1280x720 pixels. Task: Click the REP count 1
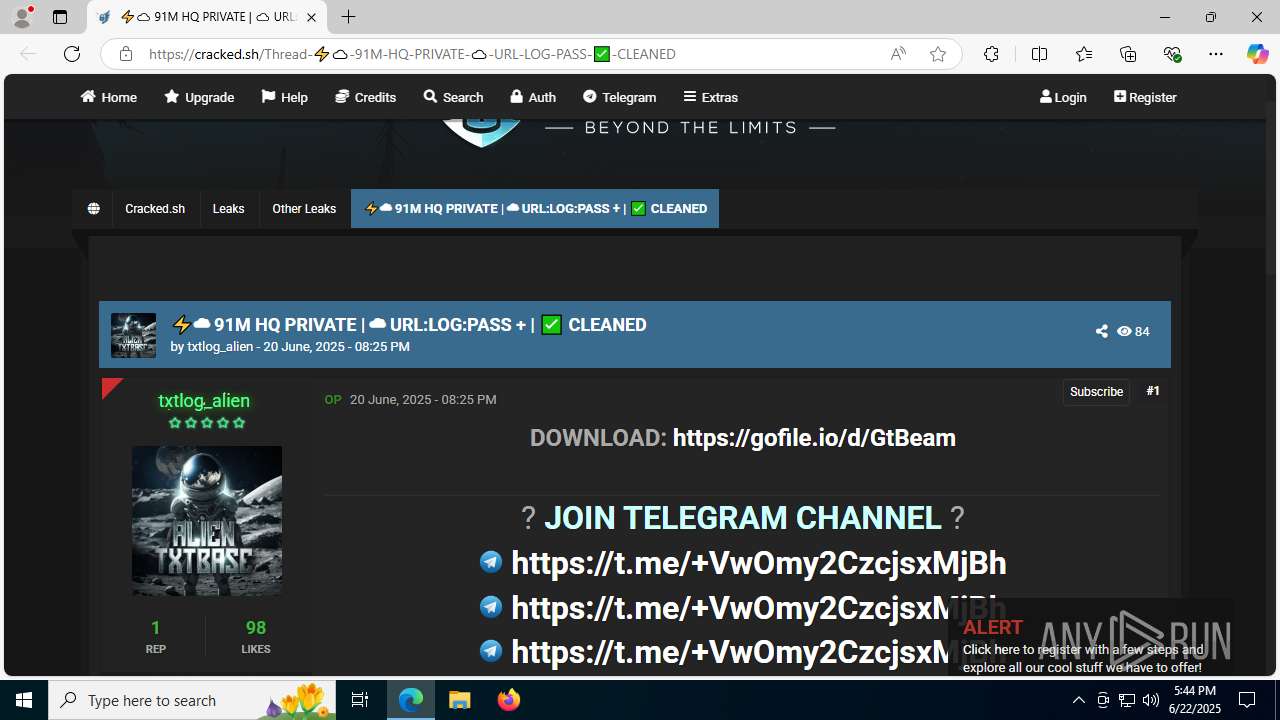click(x=155, y=628)
